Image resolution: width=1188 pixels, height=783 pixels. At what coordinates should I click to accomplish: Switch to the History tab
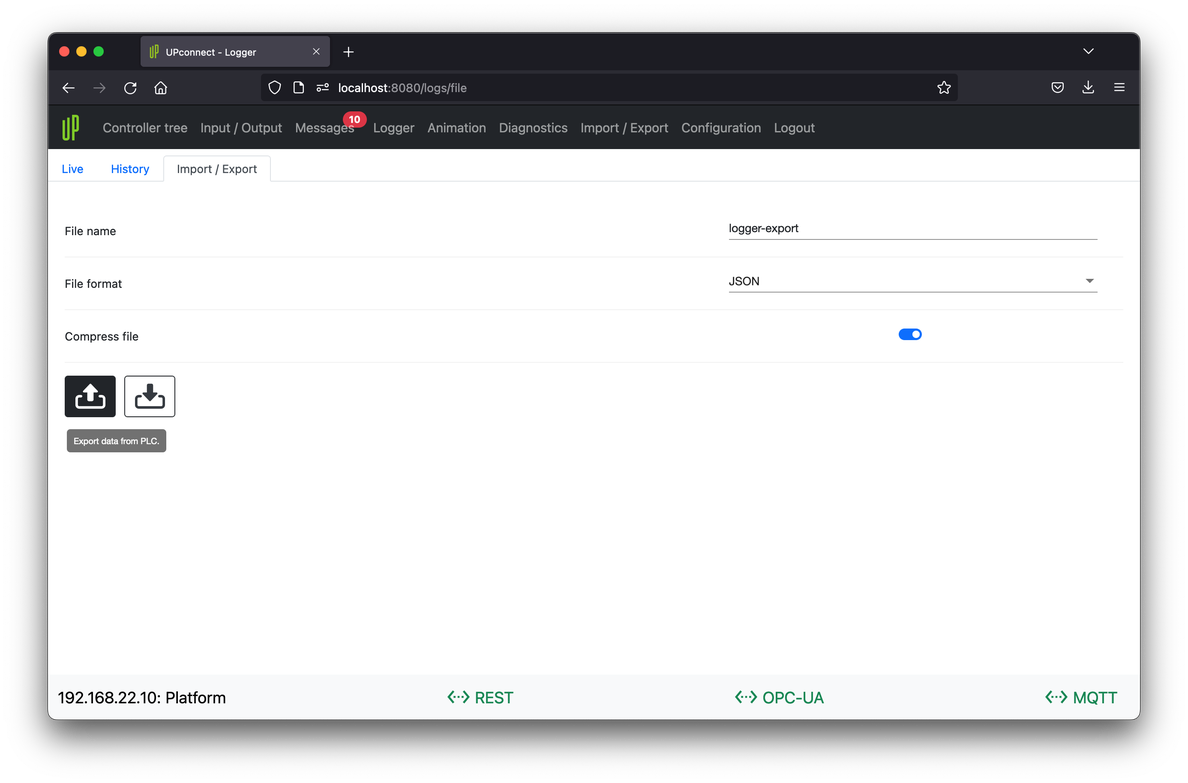[x=130, y=169]
